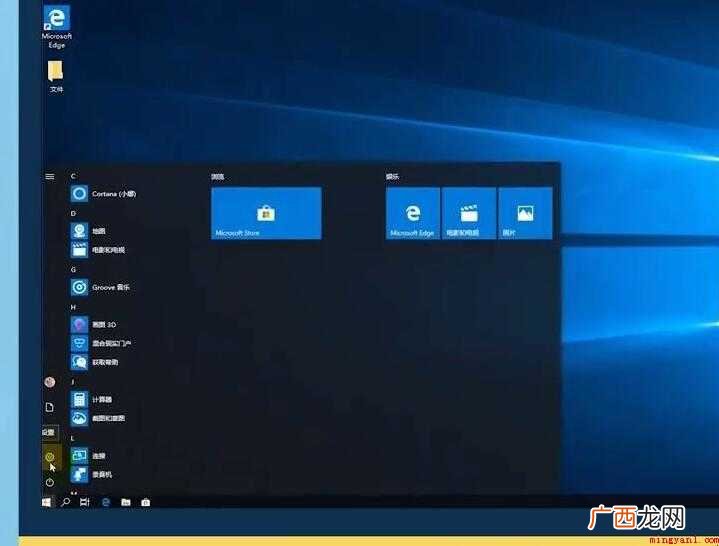Open the 画图 3D app

click(94, 325)
